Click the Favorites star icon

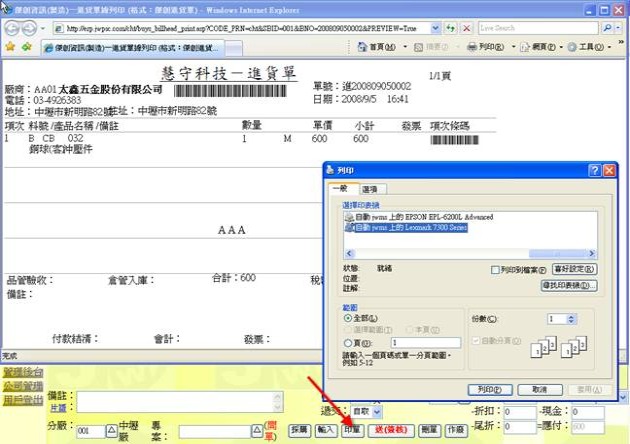coord(9,47)
